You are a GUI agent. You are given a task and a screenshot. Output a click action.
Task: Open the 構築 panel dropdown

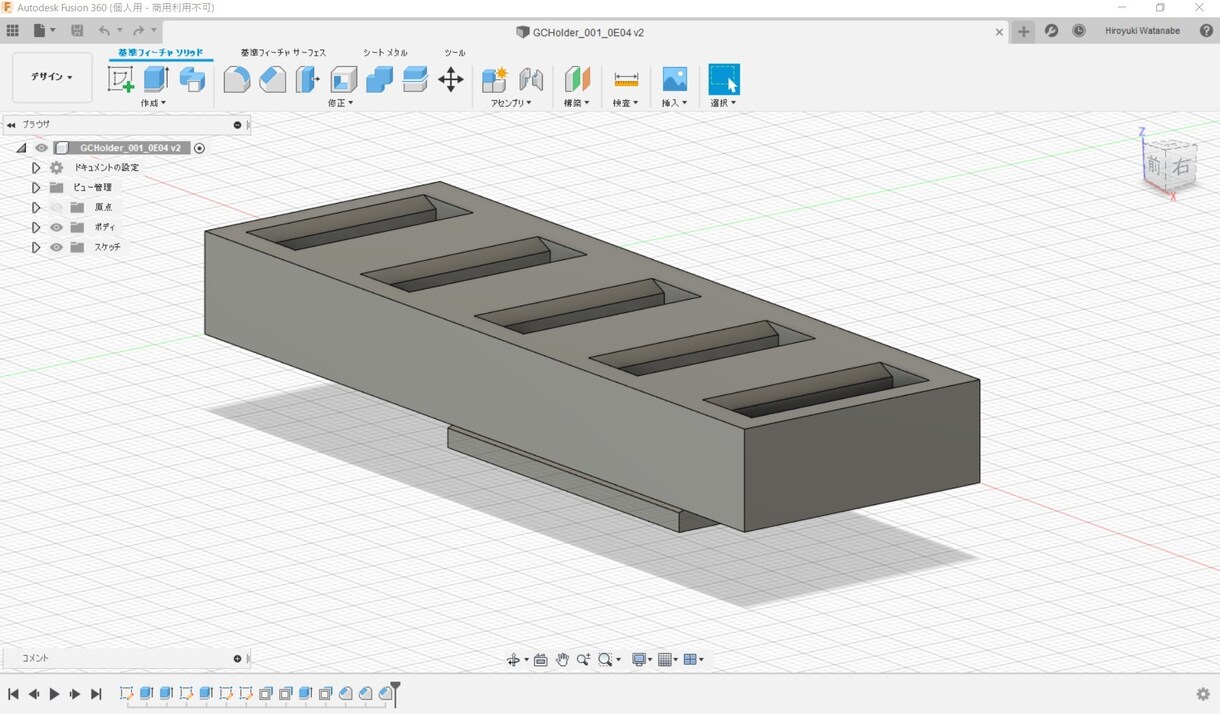(577, 103)
